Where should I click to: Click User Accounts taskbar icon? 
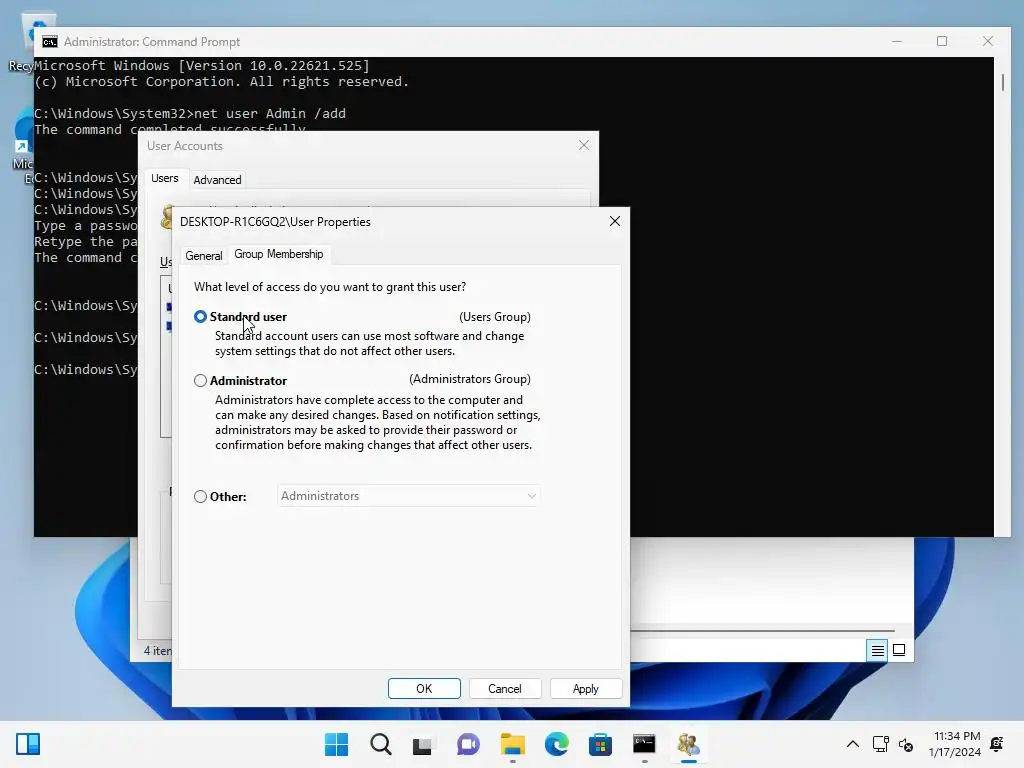point(688,744)
